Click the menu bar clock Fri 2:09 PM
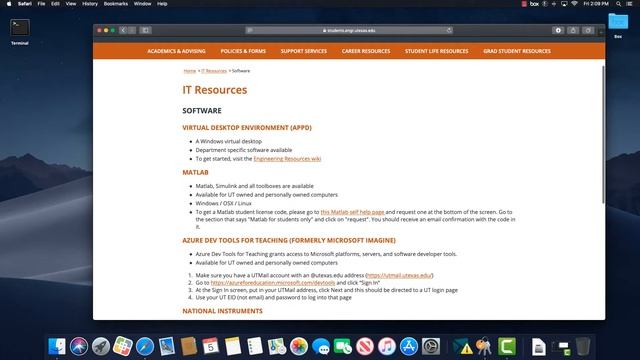The width and height of the screenshot is (640, 360). click(596, 4)
